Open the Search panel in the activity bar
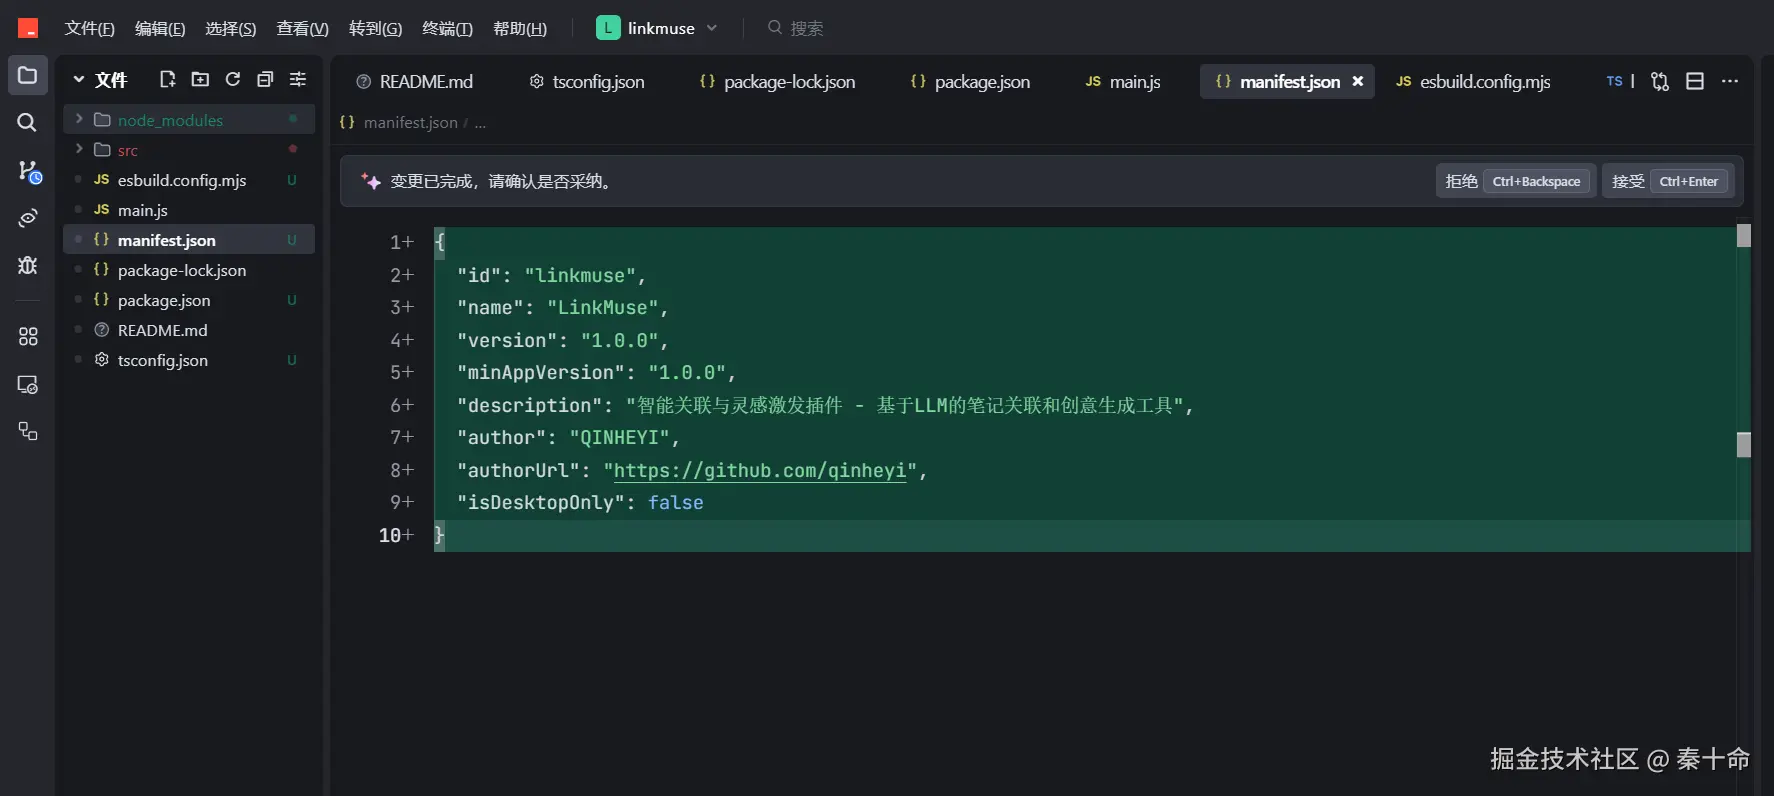The image size is (1774, 796). pyautogui.click(x=27, y=122)
